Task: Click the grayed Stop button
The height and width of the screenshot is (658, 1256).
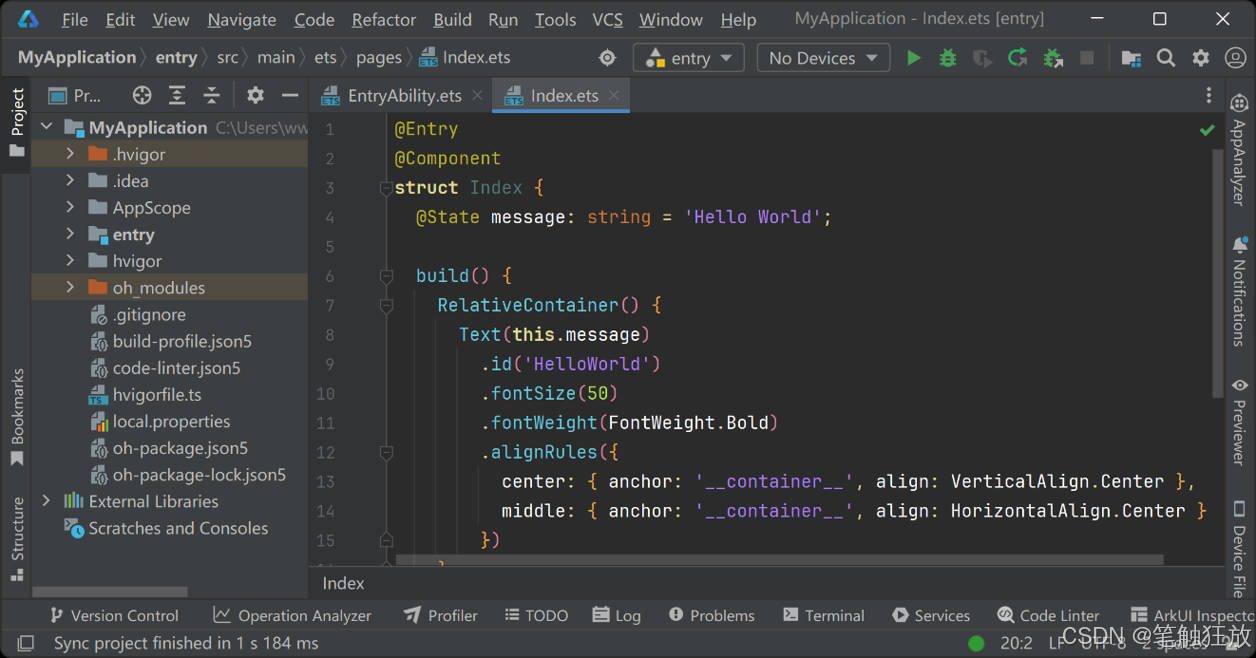Action: (1087, 58)
